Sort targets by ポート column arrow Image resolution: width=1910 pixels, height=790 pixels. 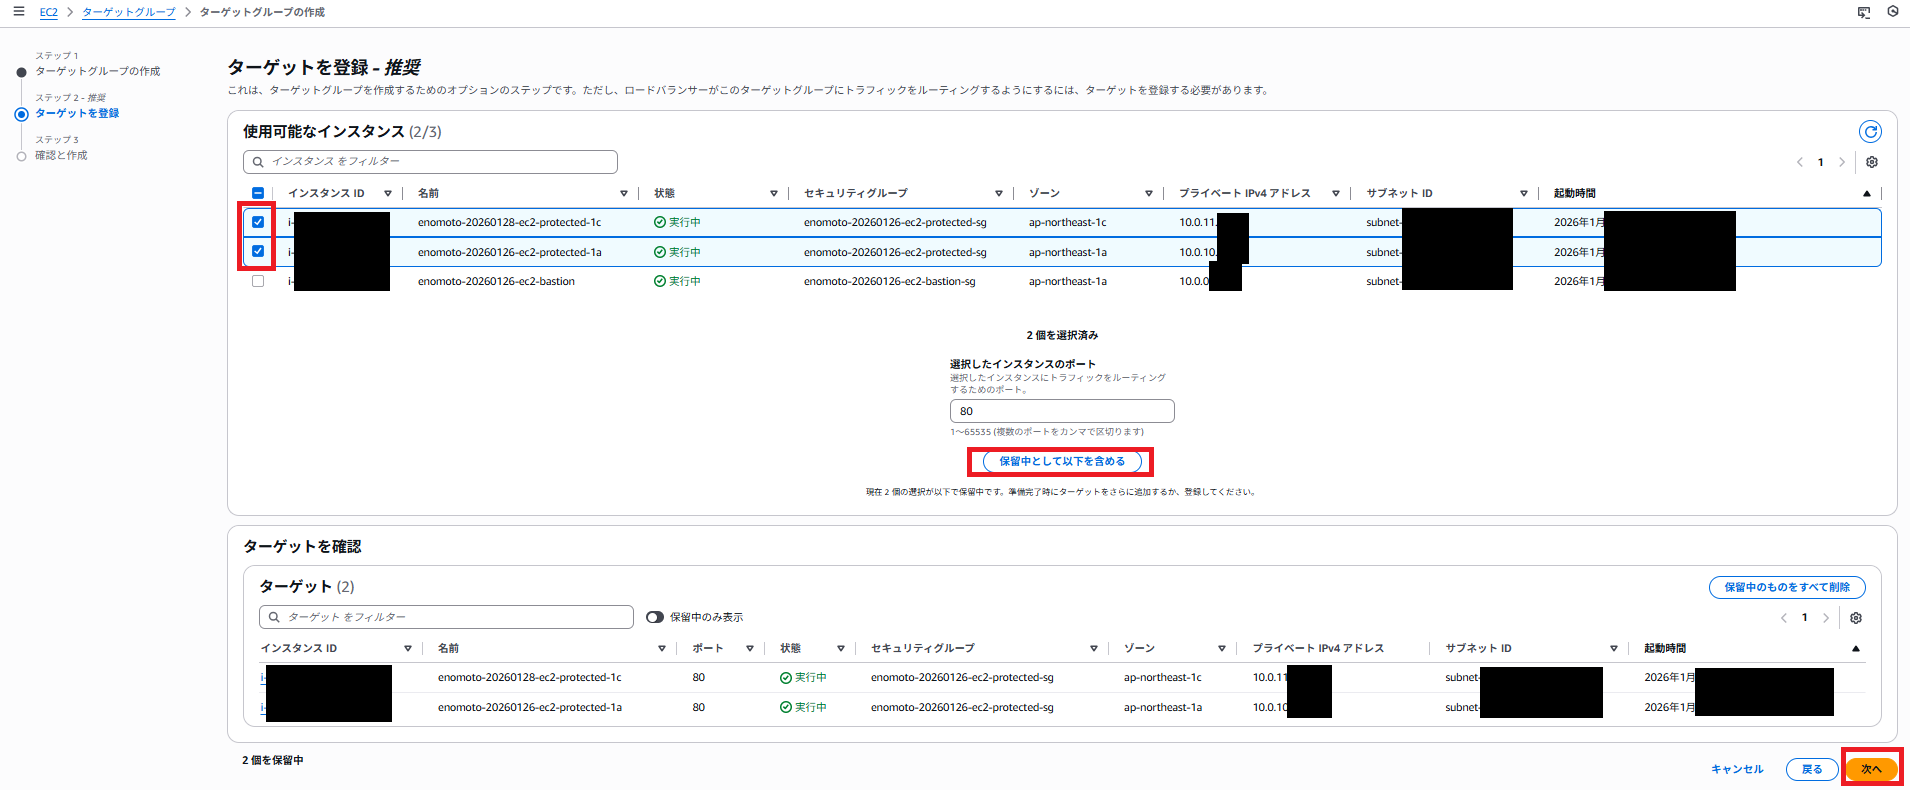(749, 648)
